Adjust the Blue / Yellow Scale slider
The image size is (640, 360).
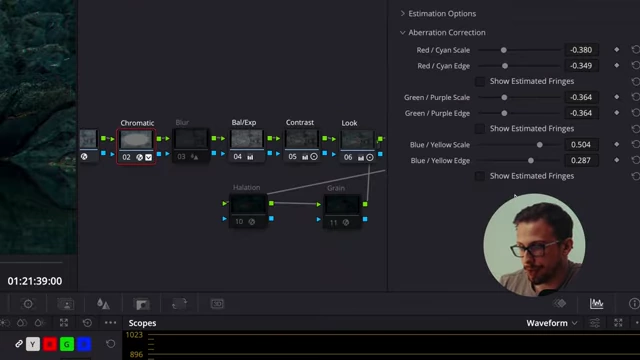click(519, 144)
